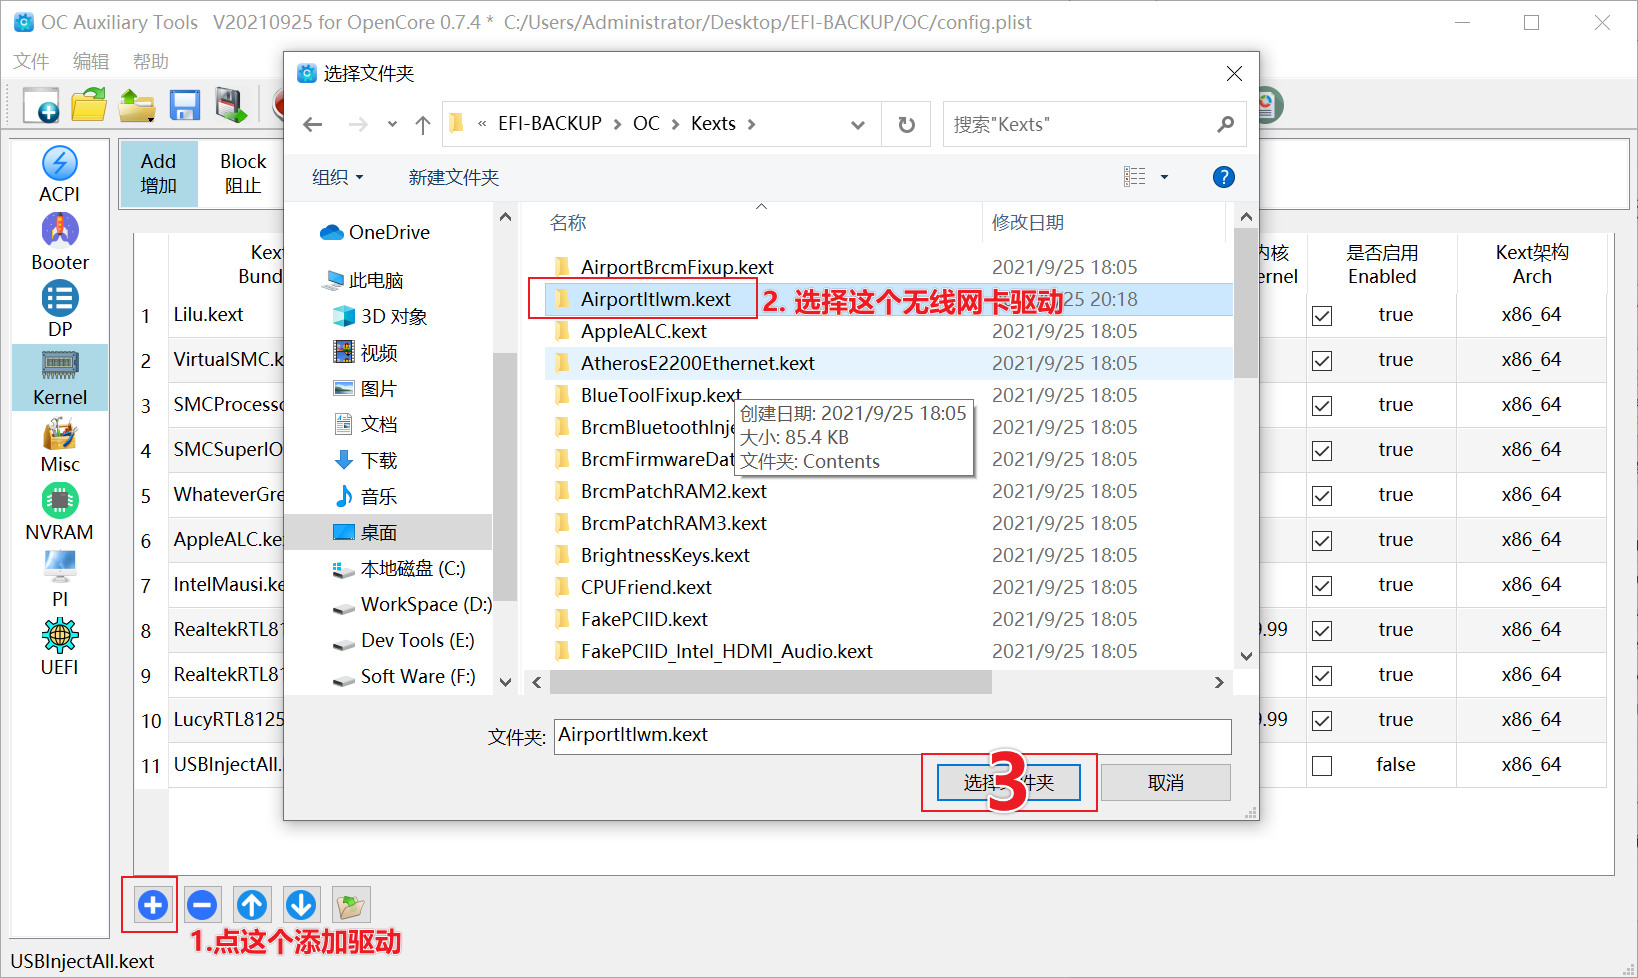1638x978 pixels.
Task: Toggle Enabled checkbox for row 4 SMCSuperIO
Action: [1322, 451]
